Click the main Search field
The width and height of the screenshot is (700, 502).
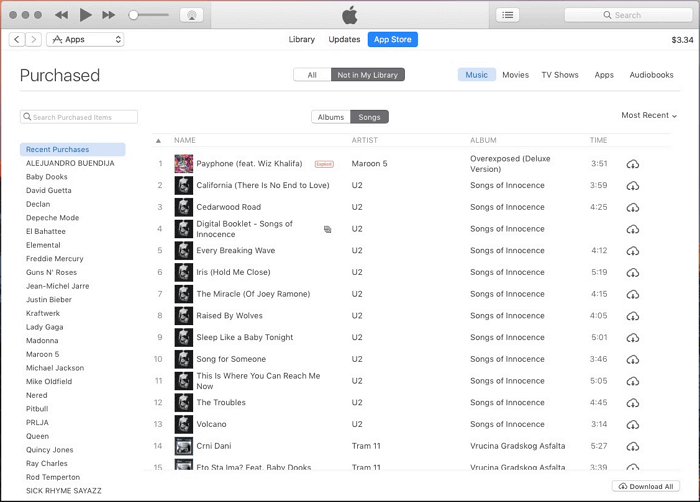tap(628, 15)
